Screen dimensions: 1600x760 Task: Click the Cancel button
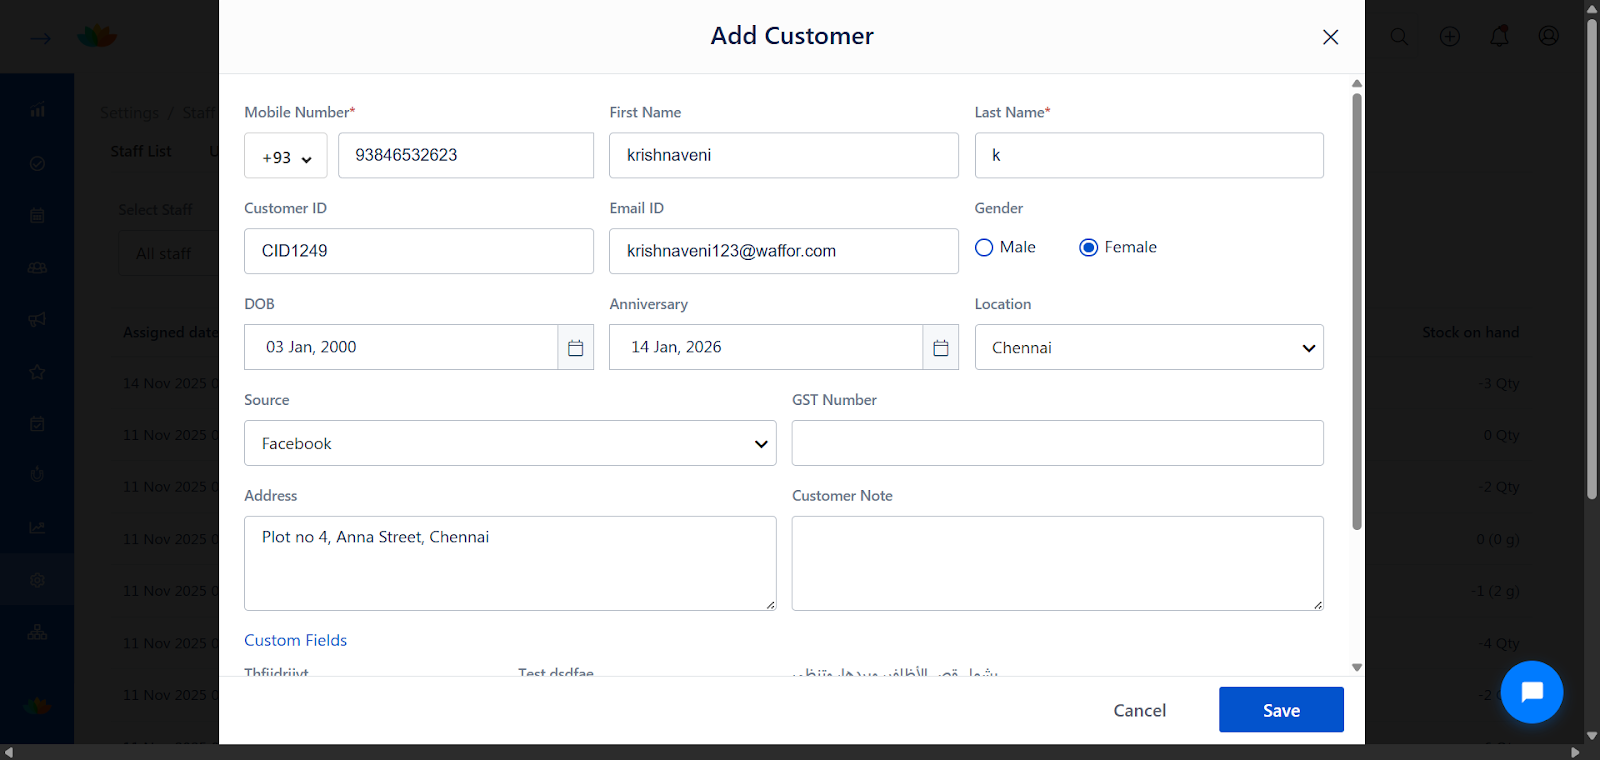point(1140,710)
